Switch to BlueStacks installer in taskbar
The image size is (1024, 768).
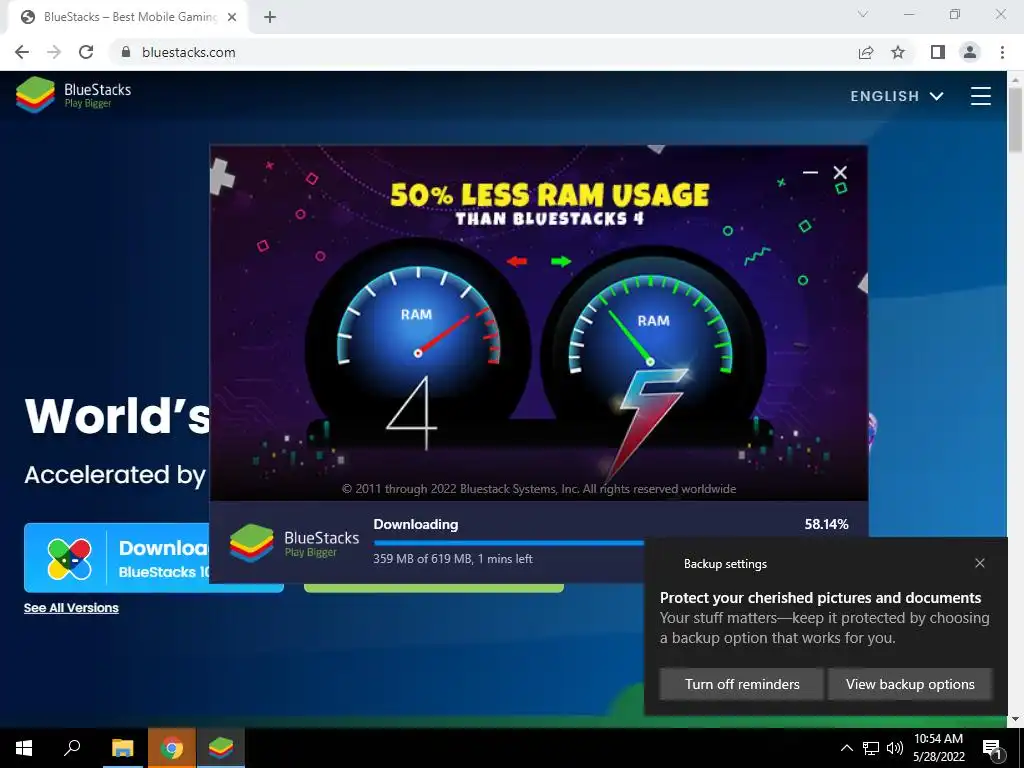click(x=221, y=748)
